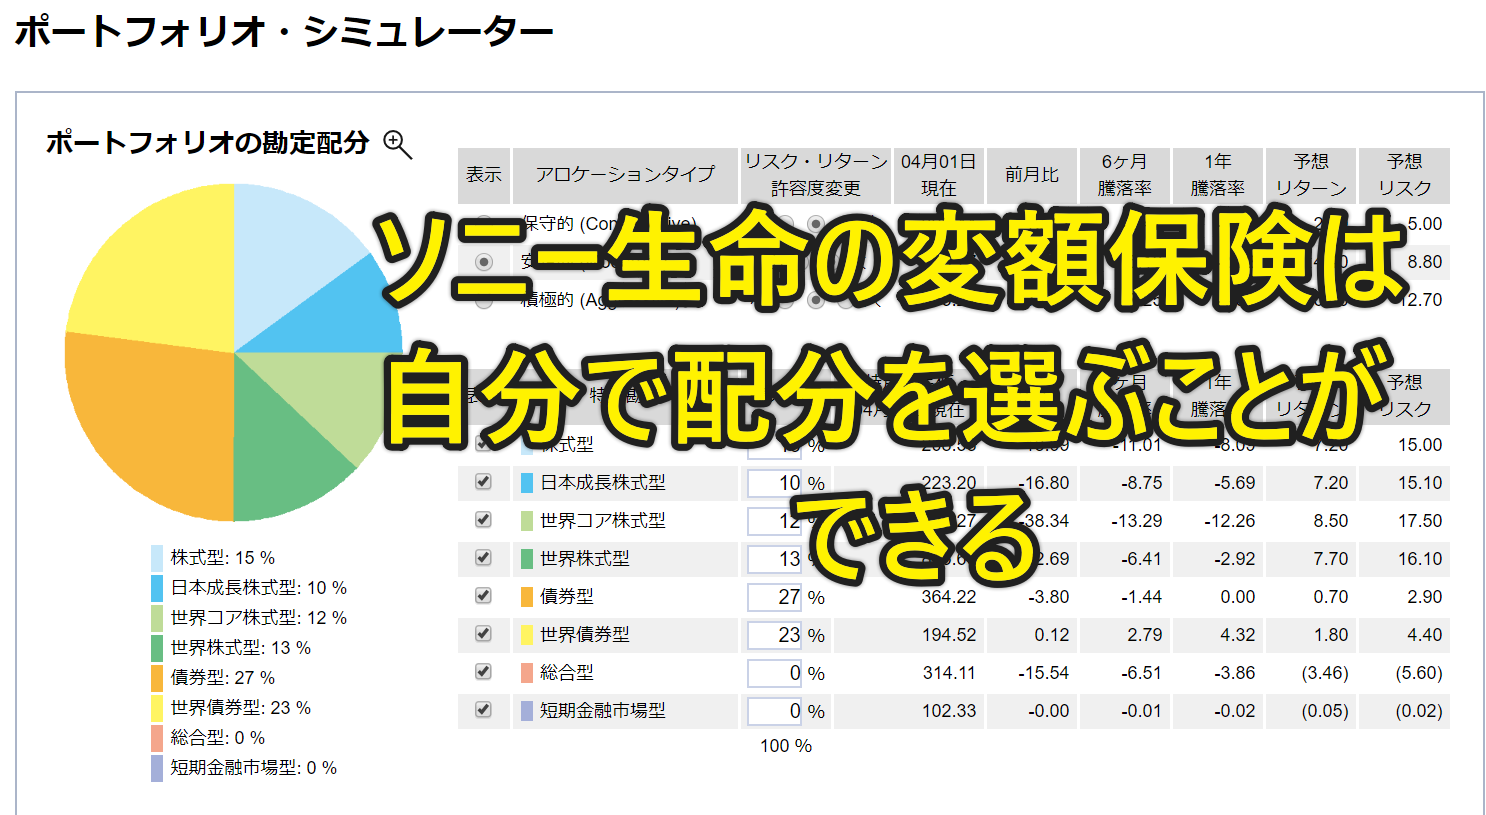Click the orange 債券型 swatch in the table
The image size is (1486, 815).
(527, 597)
